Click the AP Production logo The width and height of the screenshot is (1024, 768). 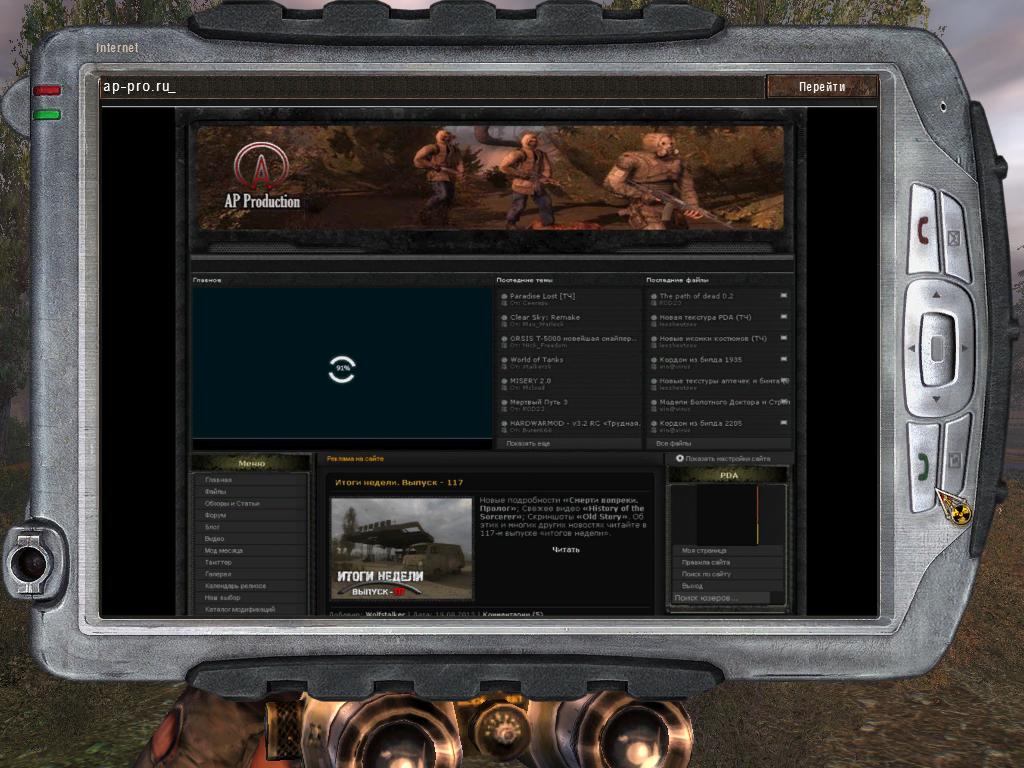coord(262,176)
